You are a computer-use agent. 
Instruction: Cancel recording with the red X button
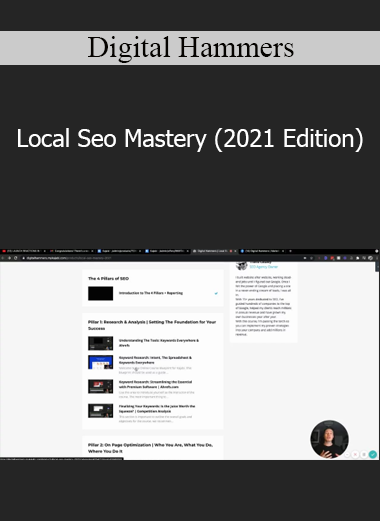355,454
